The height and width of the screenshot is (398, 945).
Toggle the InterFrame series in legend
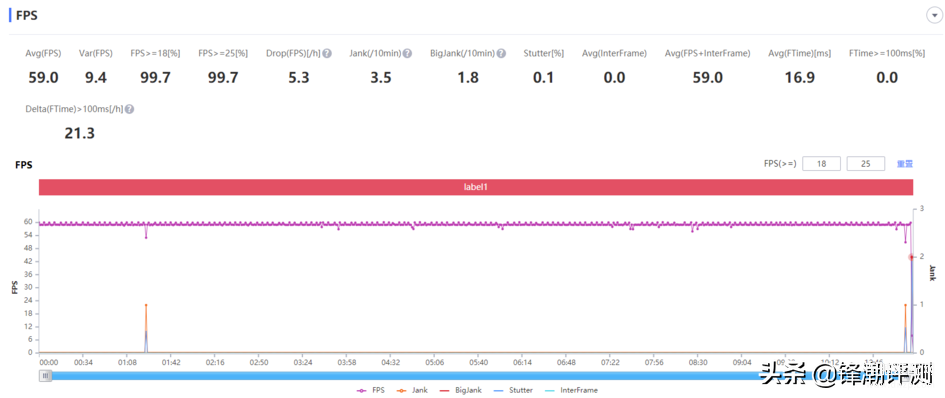pyautogui.click(x=570, y=391)
